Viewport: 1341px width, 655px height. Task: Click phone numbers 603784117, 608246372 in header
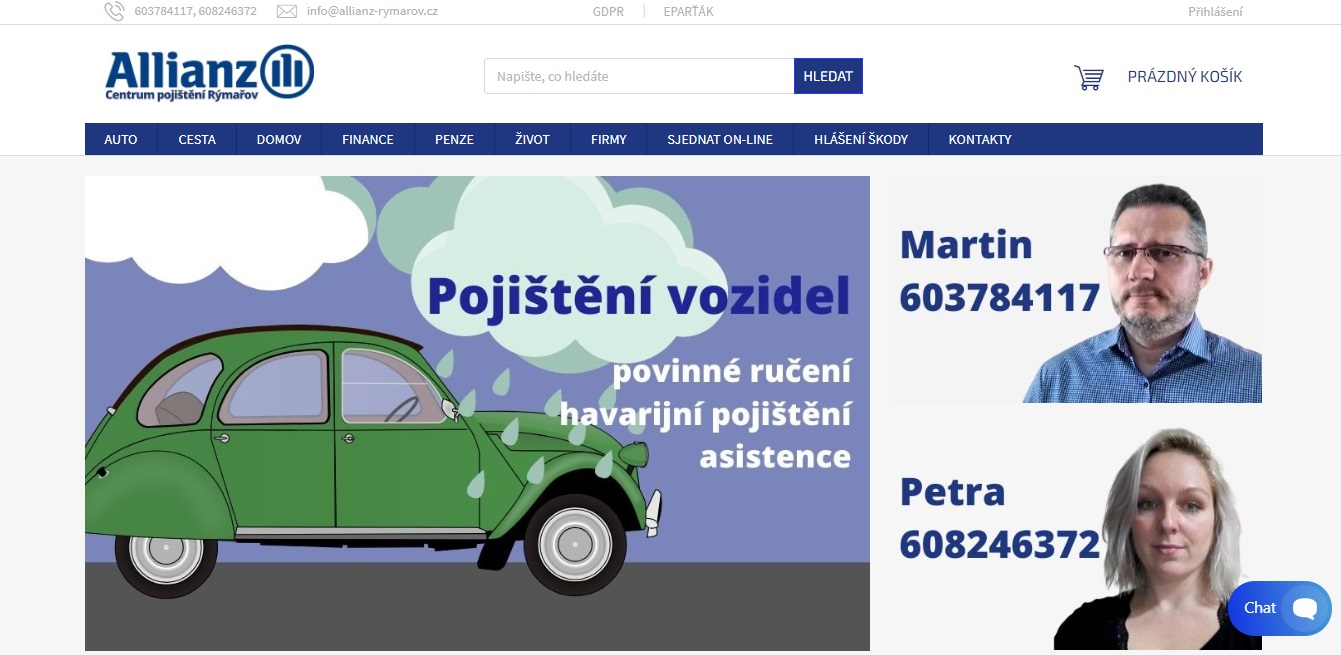pos(195,12)
